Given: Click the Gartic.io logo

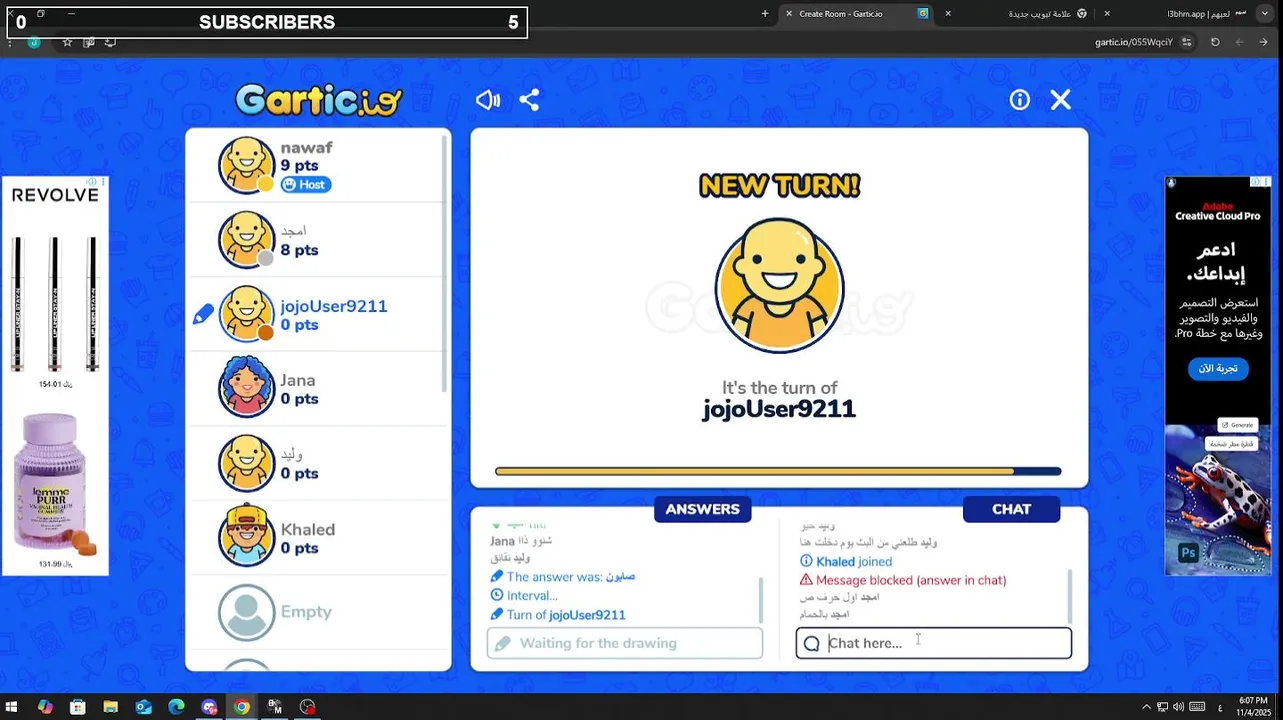Looking at the screenshot, I should [x=319, y=100].
